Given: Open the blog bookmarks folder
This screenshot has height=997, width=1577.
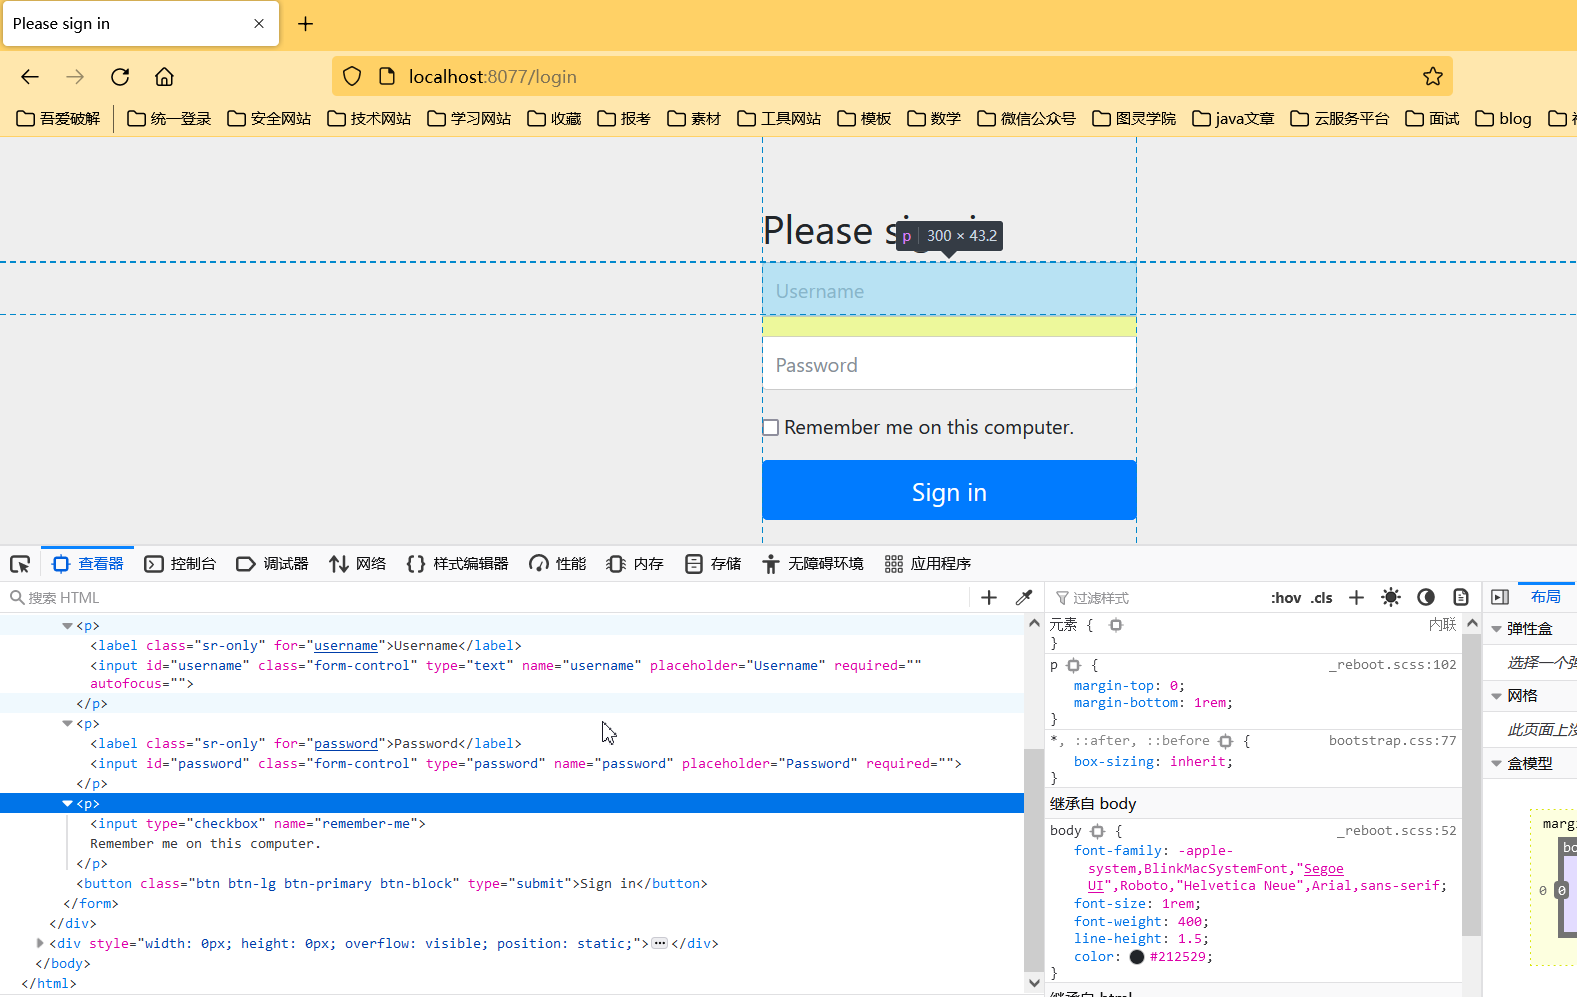Looking at the screenshot, I should [1503, 118].
